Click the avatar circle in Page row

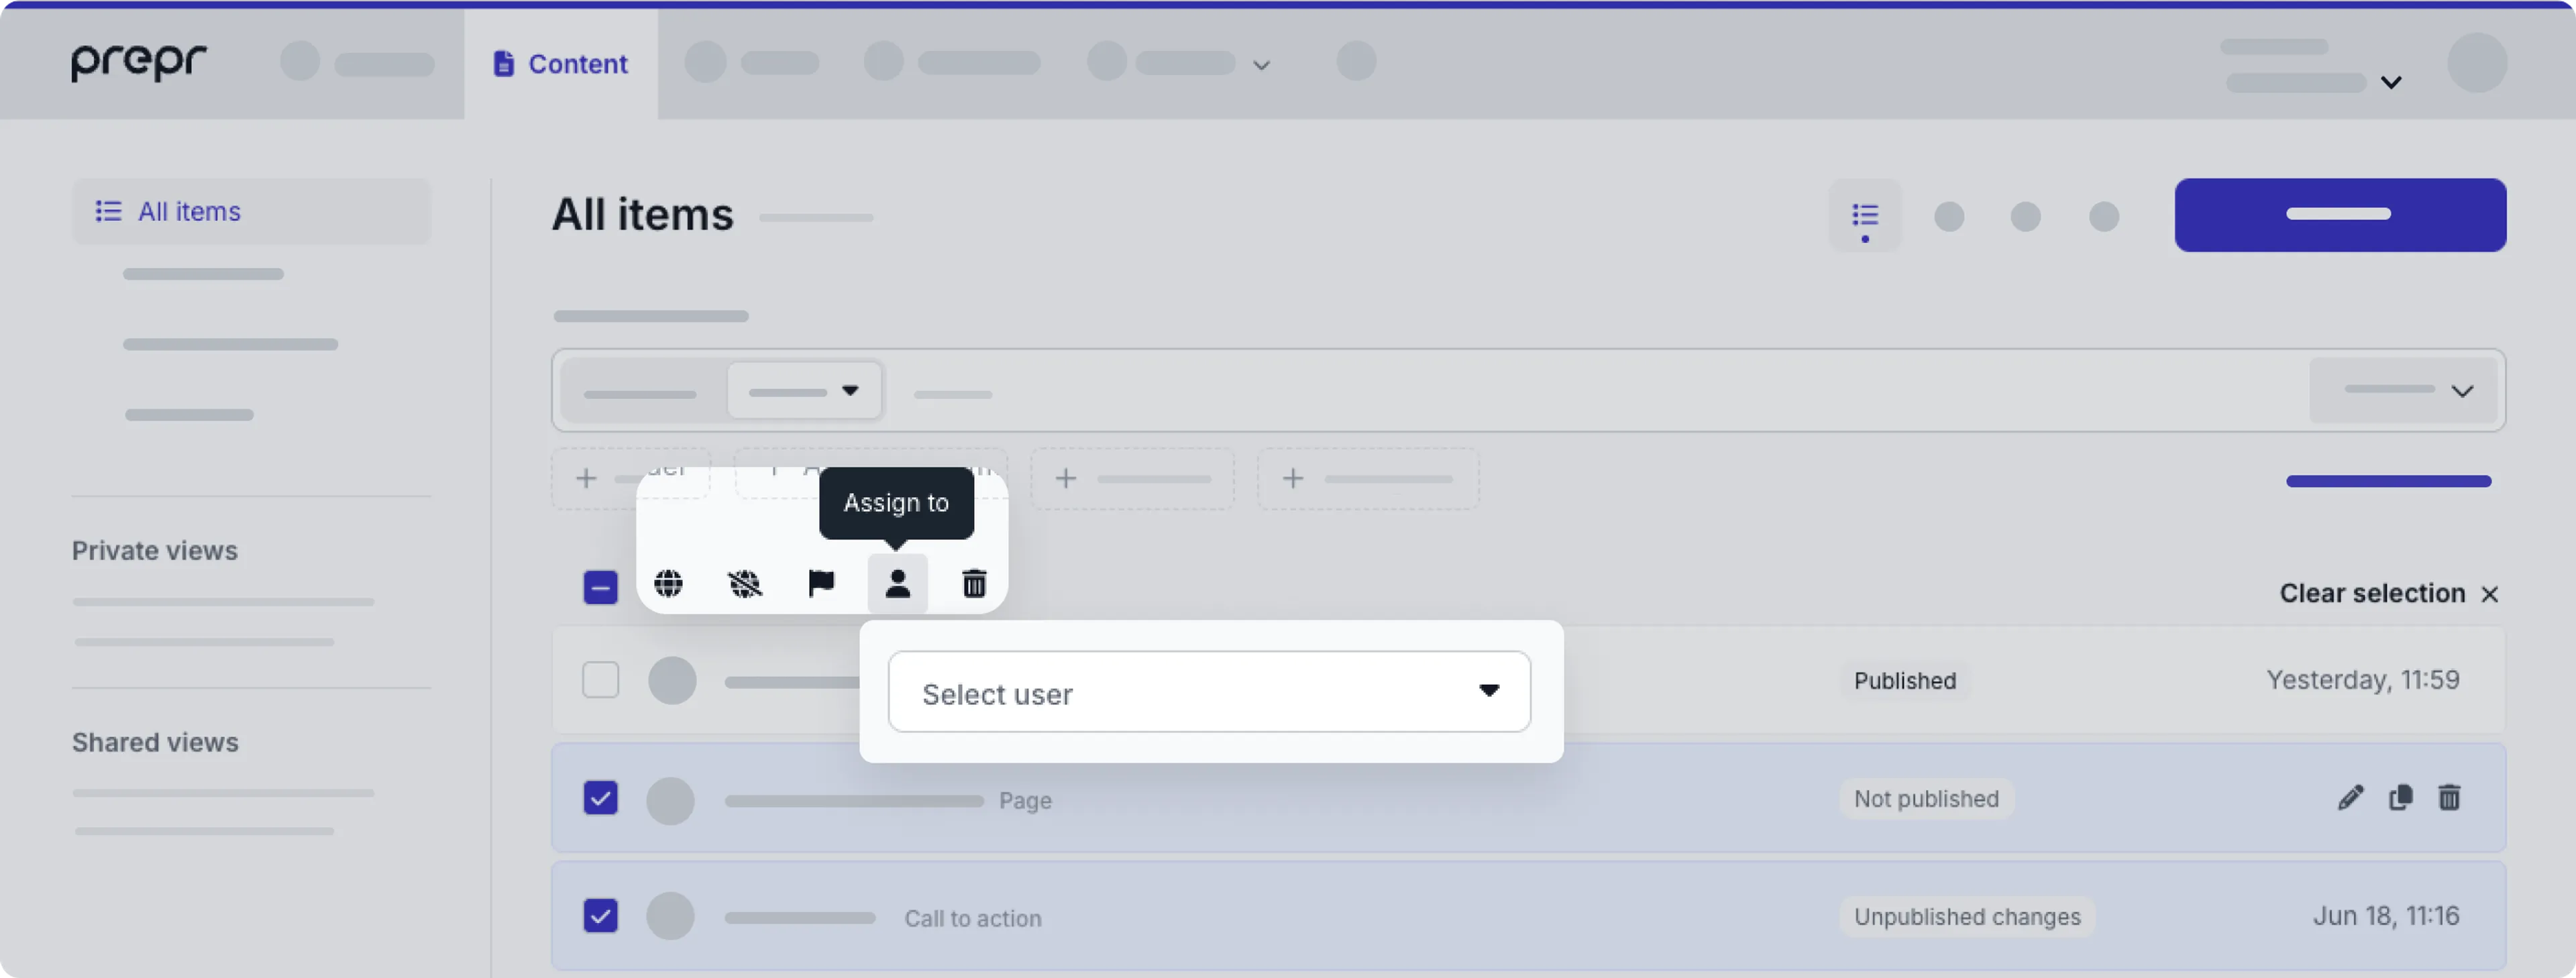tap(670, 801)
